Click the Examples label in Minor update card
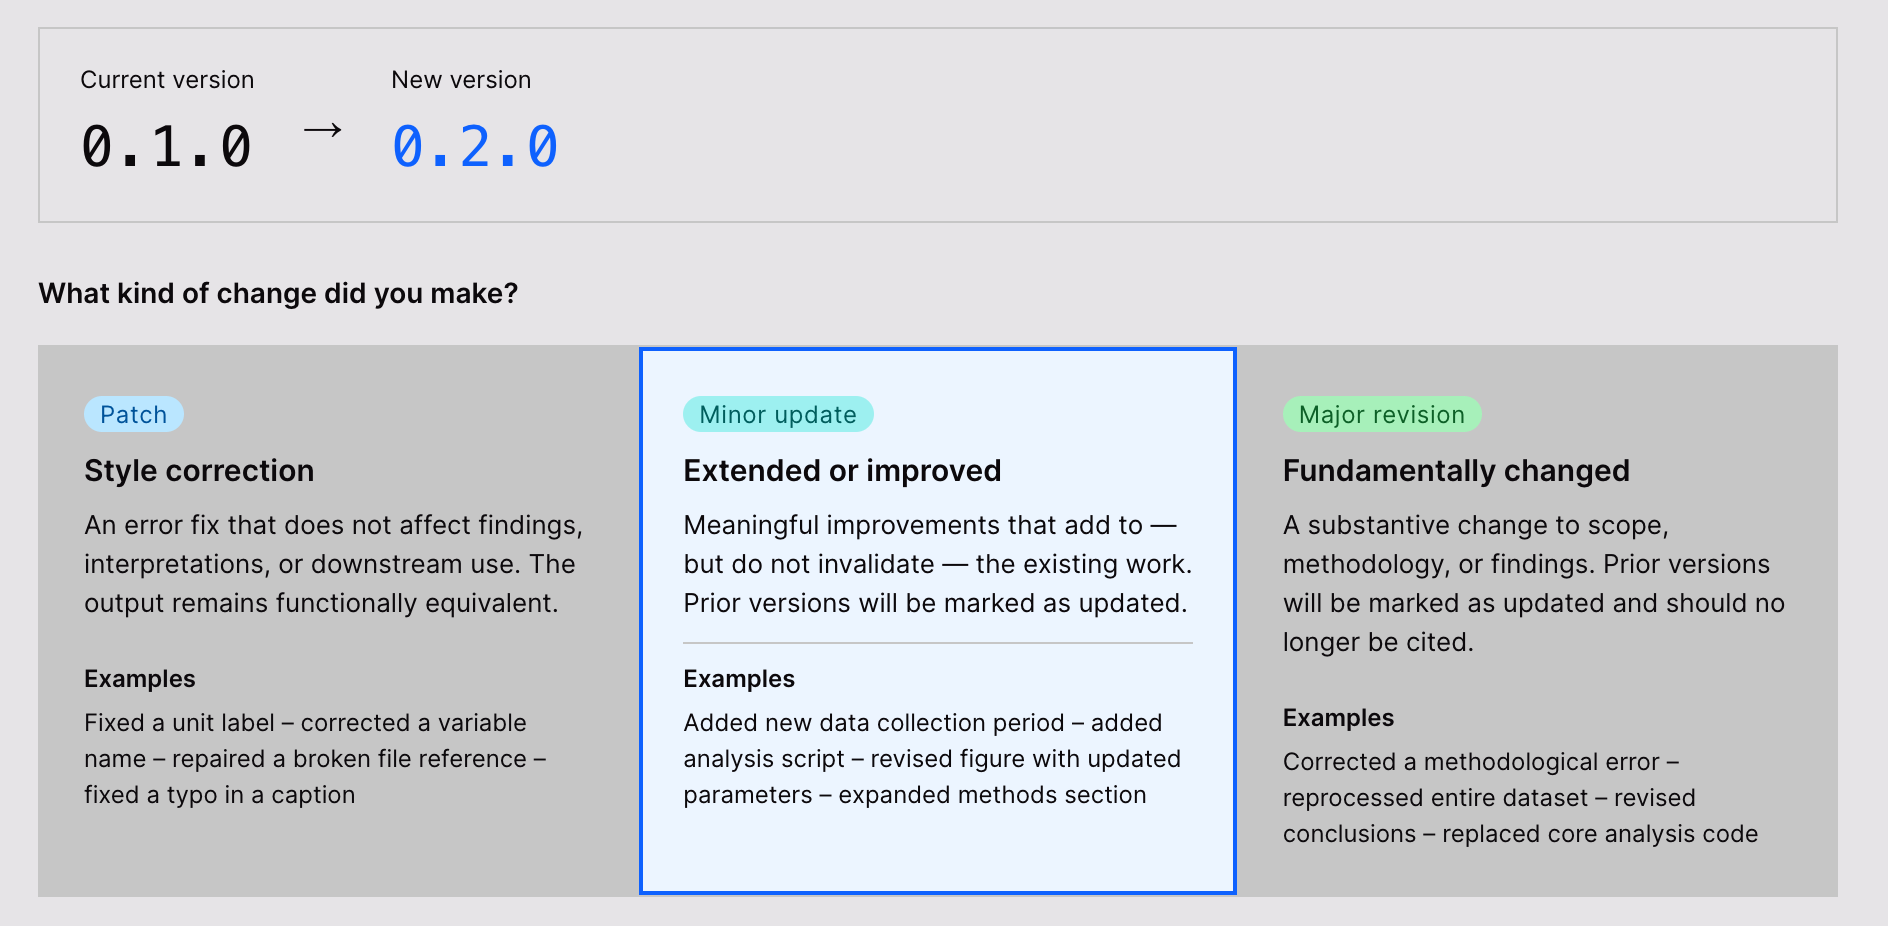The width and height of the screenshot is (1888, 926). 739,679
